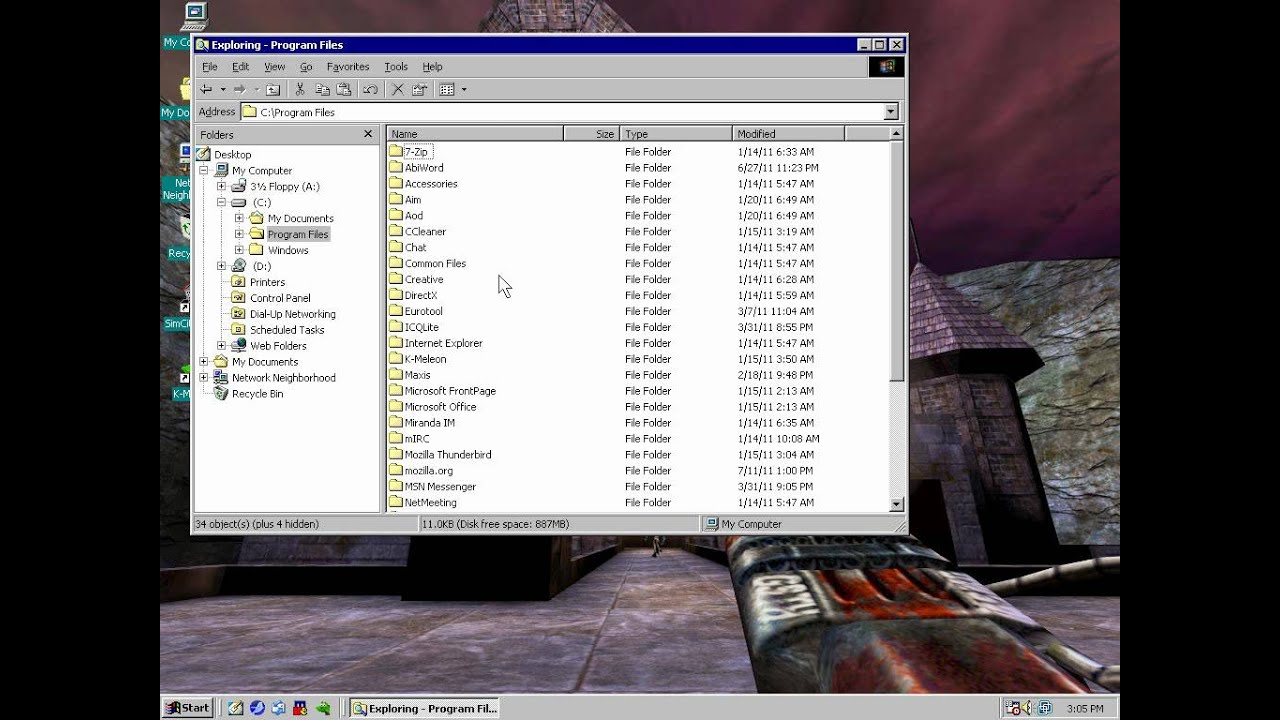This screenshot has width=1280, height=720.
Task: Select the AbiWord folder icon
Action: pyautogui.click(x=395, y=168)
